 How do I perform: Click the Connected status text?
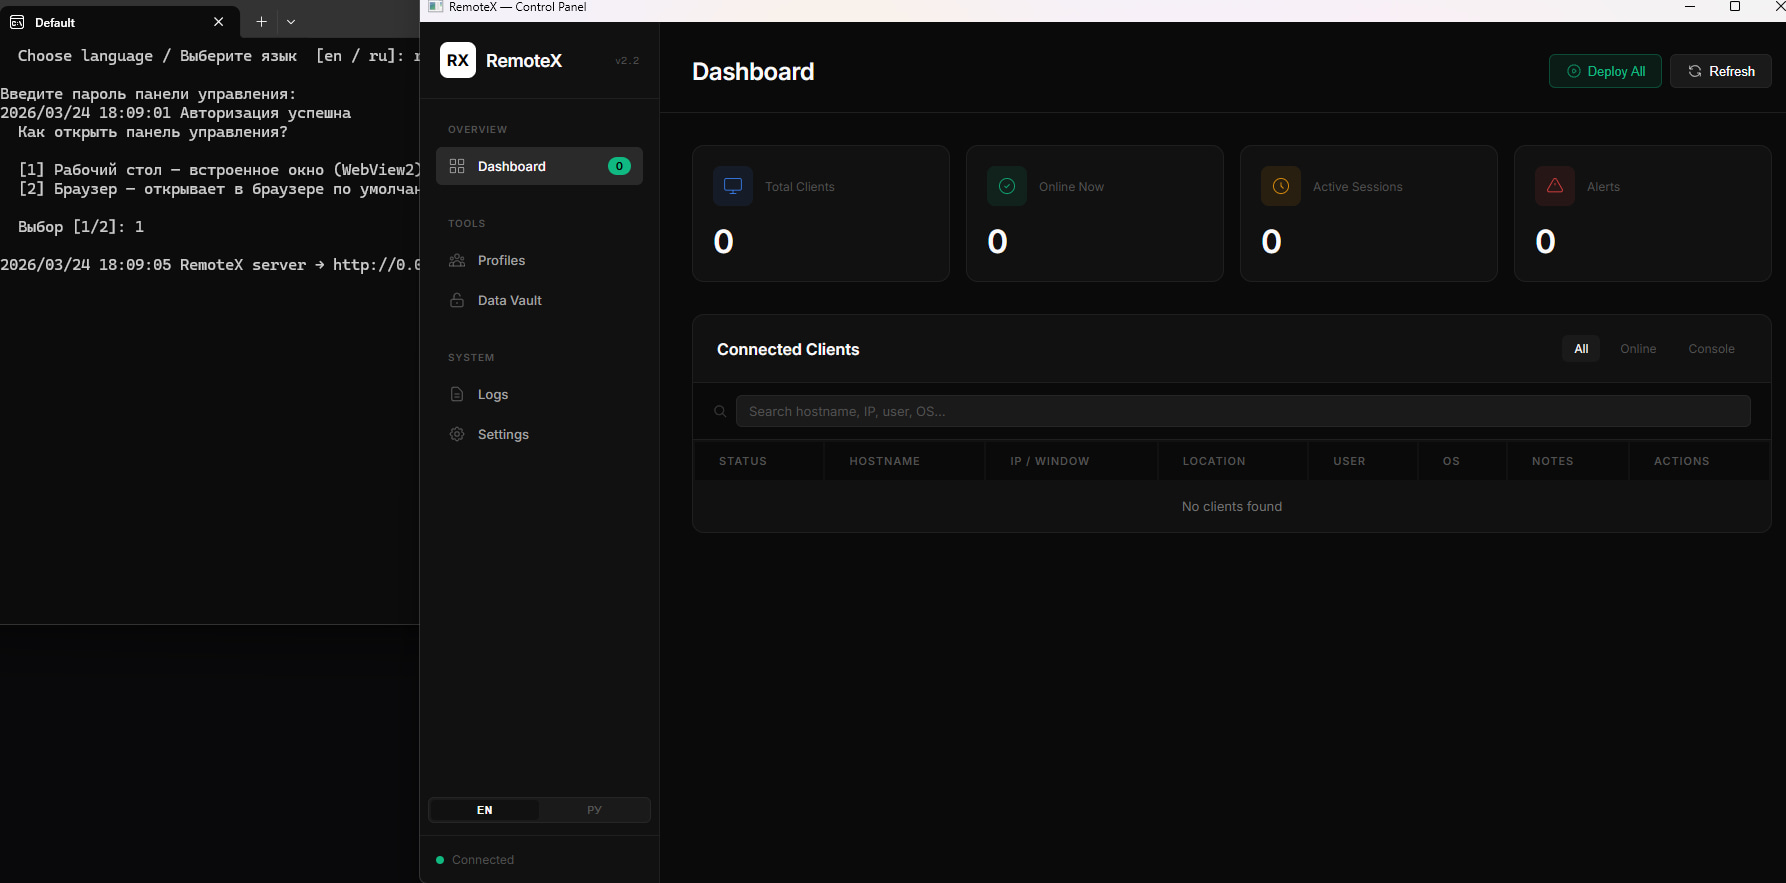coord(483,860)
